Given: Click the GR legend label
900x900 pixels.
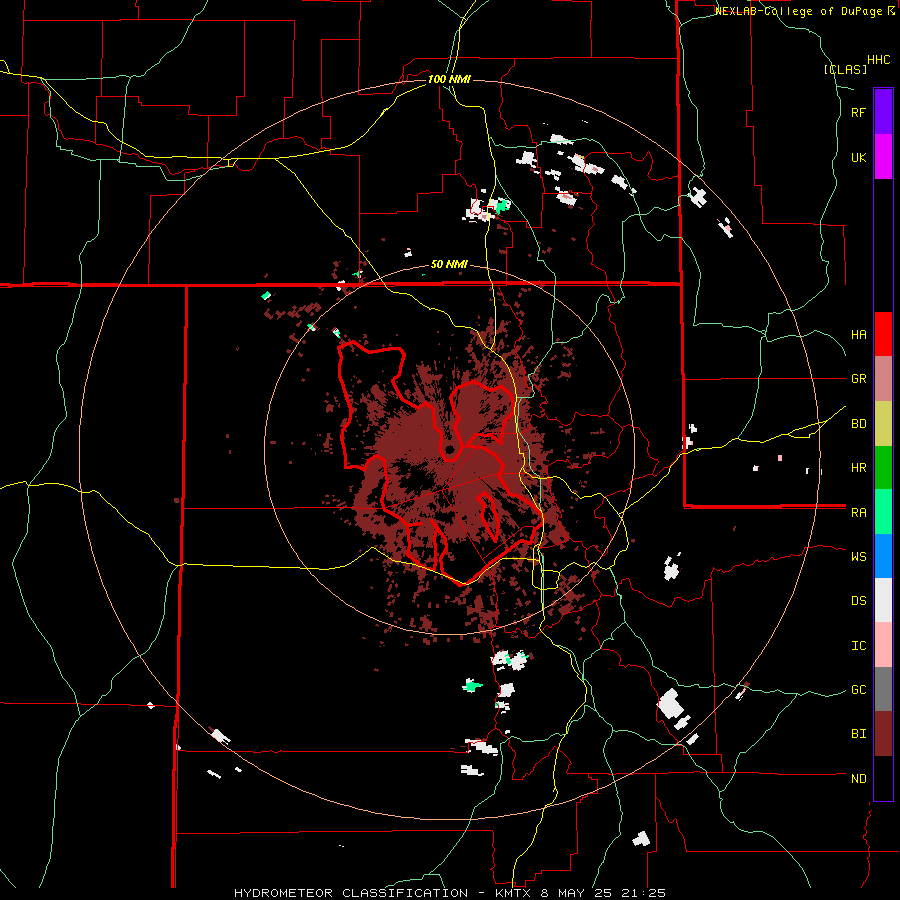Looking at the screenshot, I should (x=858, y=379).
